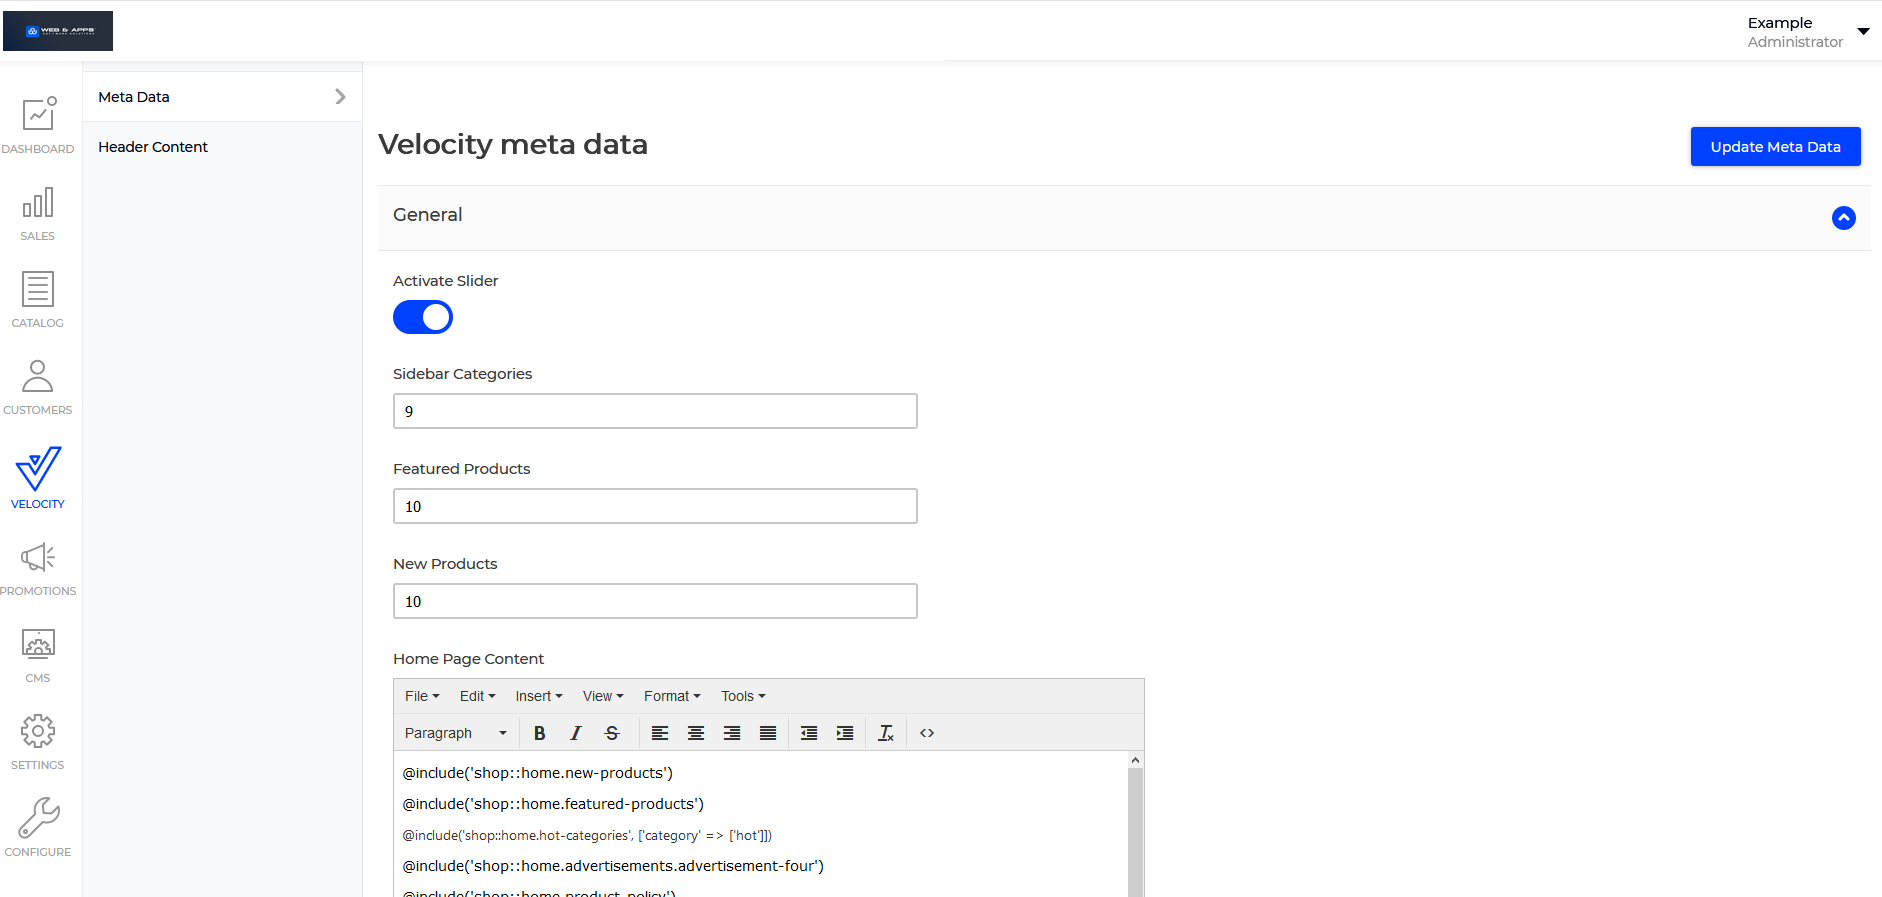
Task: Open the Catalog section icon
Action: click(38, 289)
